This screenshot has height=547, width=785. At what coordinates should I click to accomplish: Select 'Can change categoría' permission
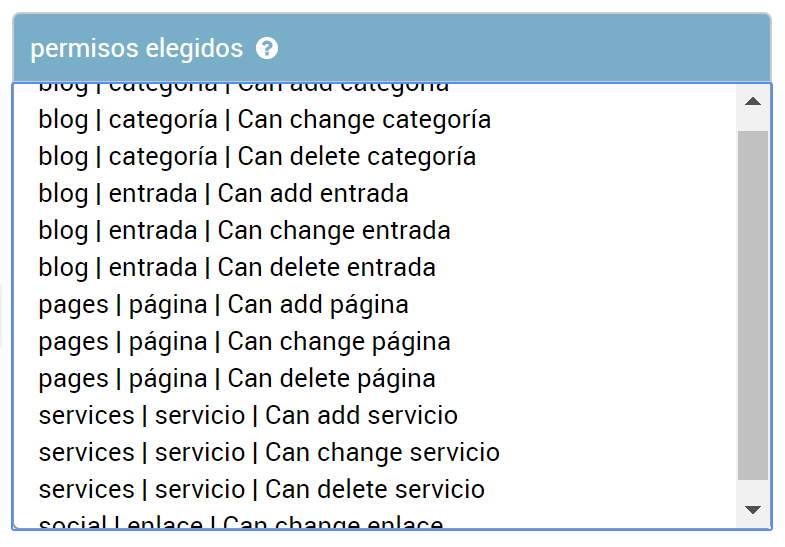pyautogui.click(x=374, y=120)
